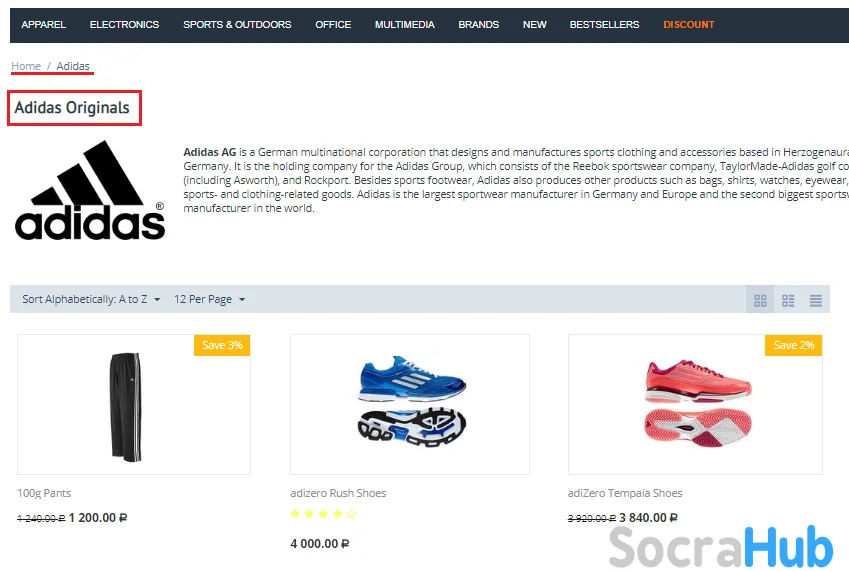Open the Electronics menu
The image size is (849, 571).
[125, 25]
